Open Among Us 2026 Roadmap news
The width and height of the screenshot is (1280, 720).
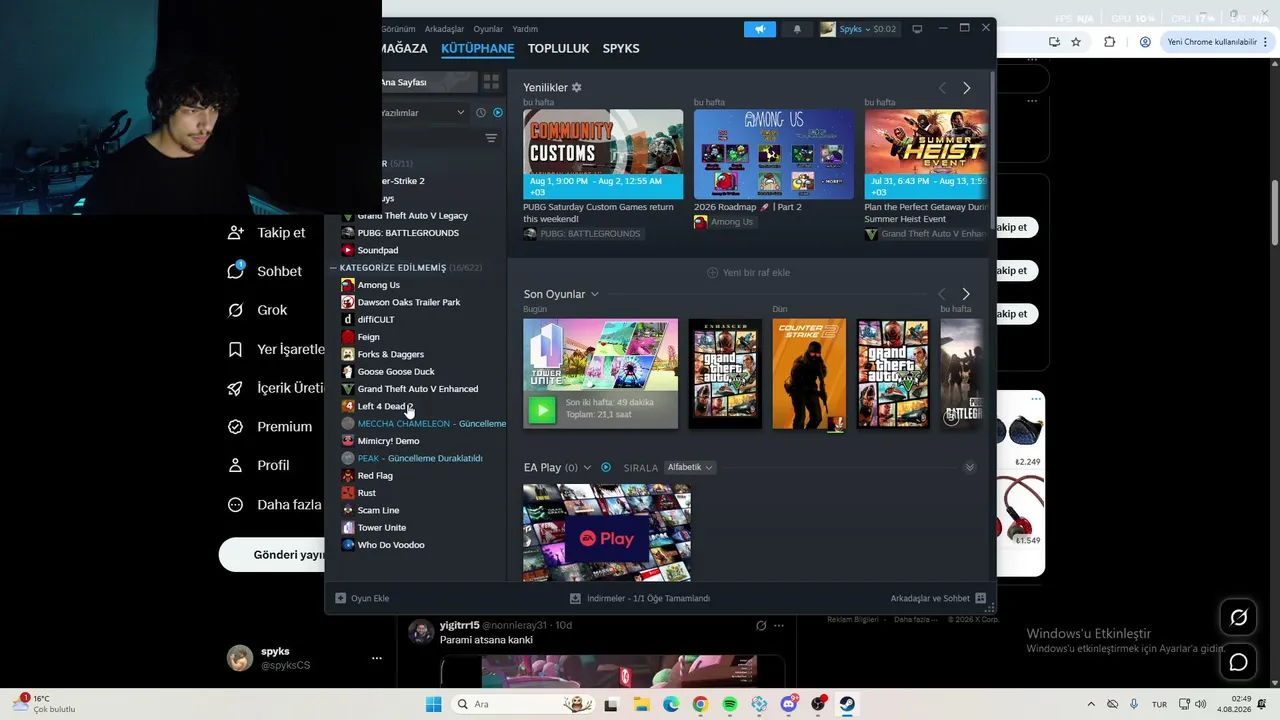774,154
